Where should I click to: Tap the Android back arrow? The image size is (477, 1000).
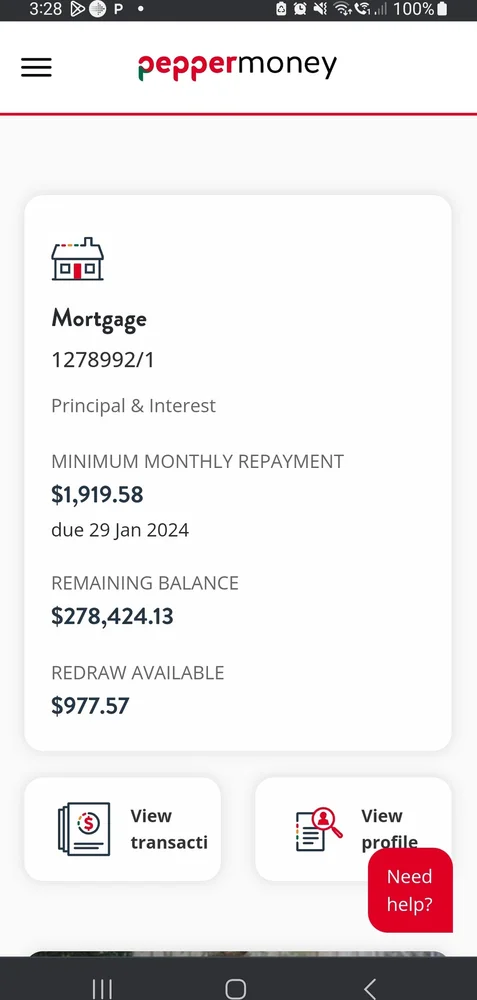tap(370, 989)
